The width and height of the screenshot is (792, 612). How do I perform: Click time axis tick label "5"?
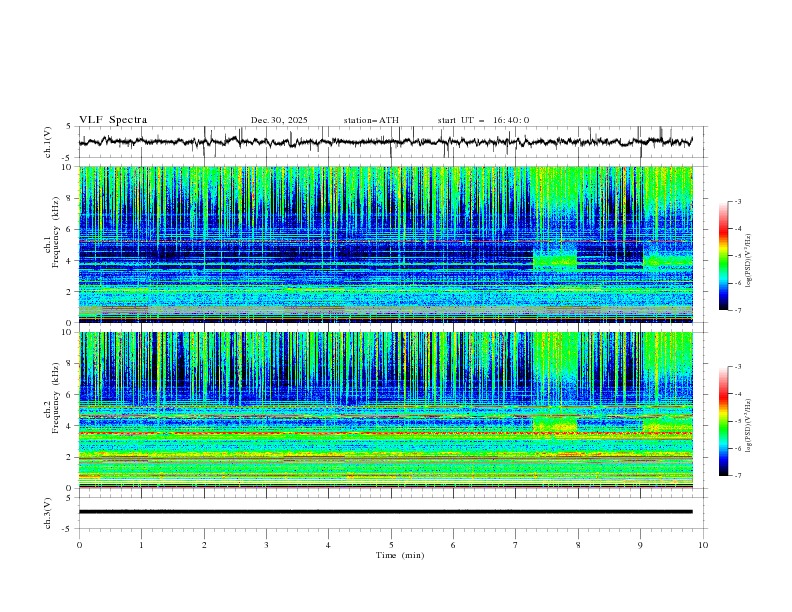pyautogui.click(x=391, y=545)
